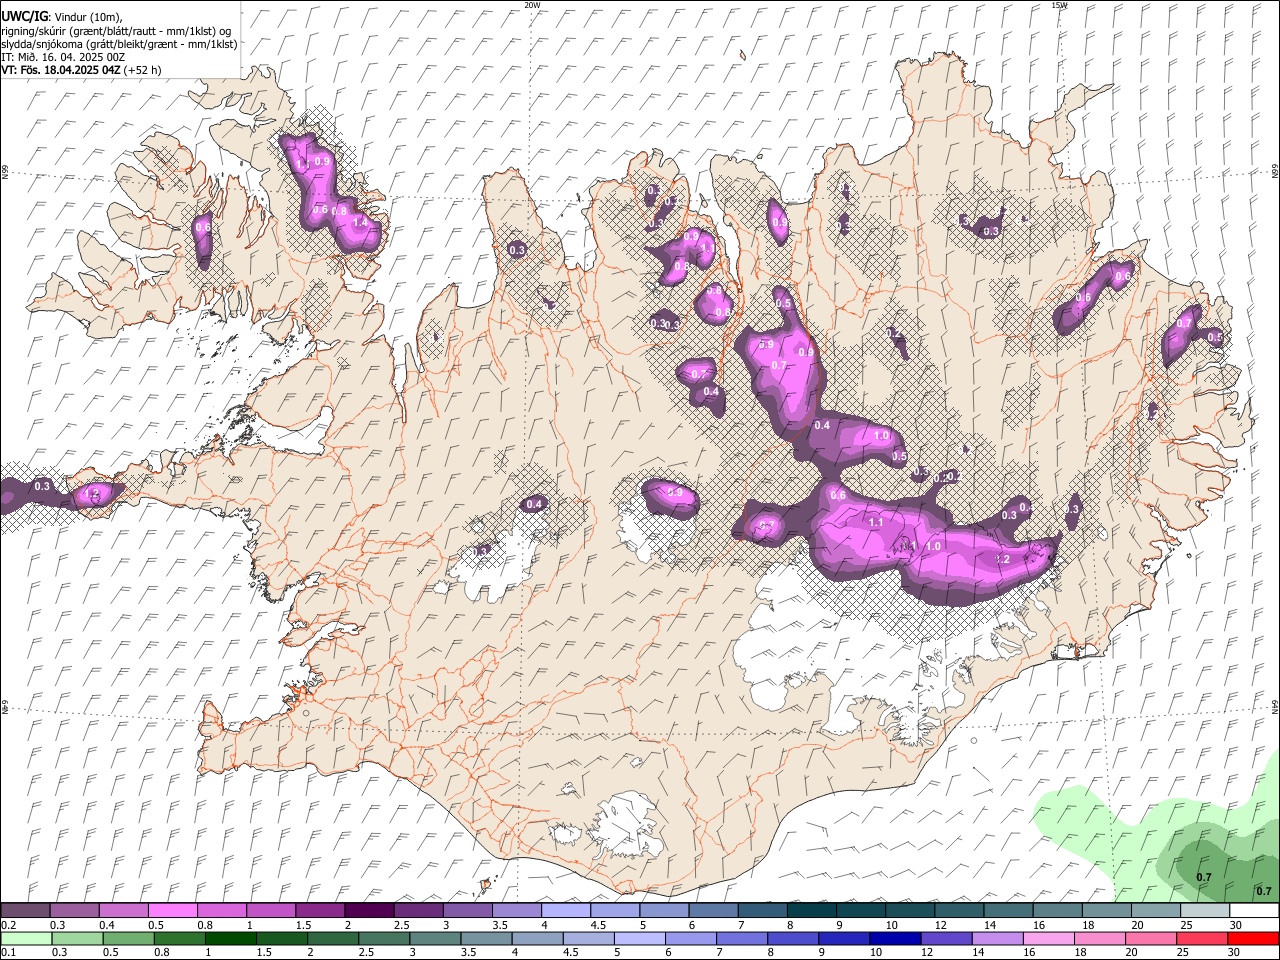The image size is (1280, 960).
Task: Click the 'UWC/IG: Vindur (10m),' title line
Action: 62,17
